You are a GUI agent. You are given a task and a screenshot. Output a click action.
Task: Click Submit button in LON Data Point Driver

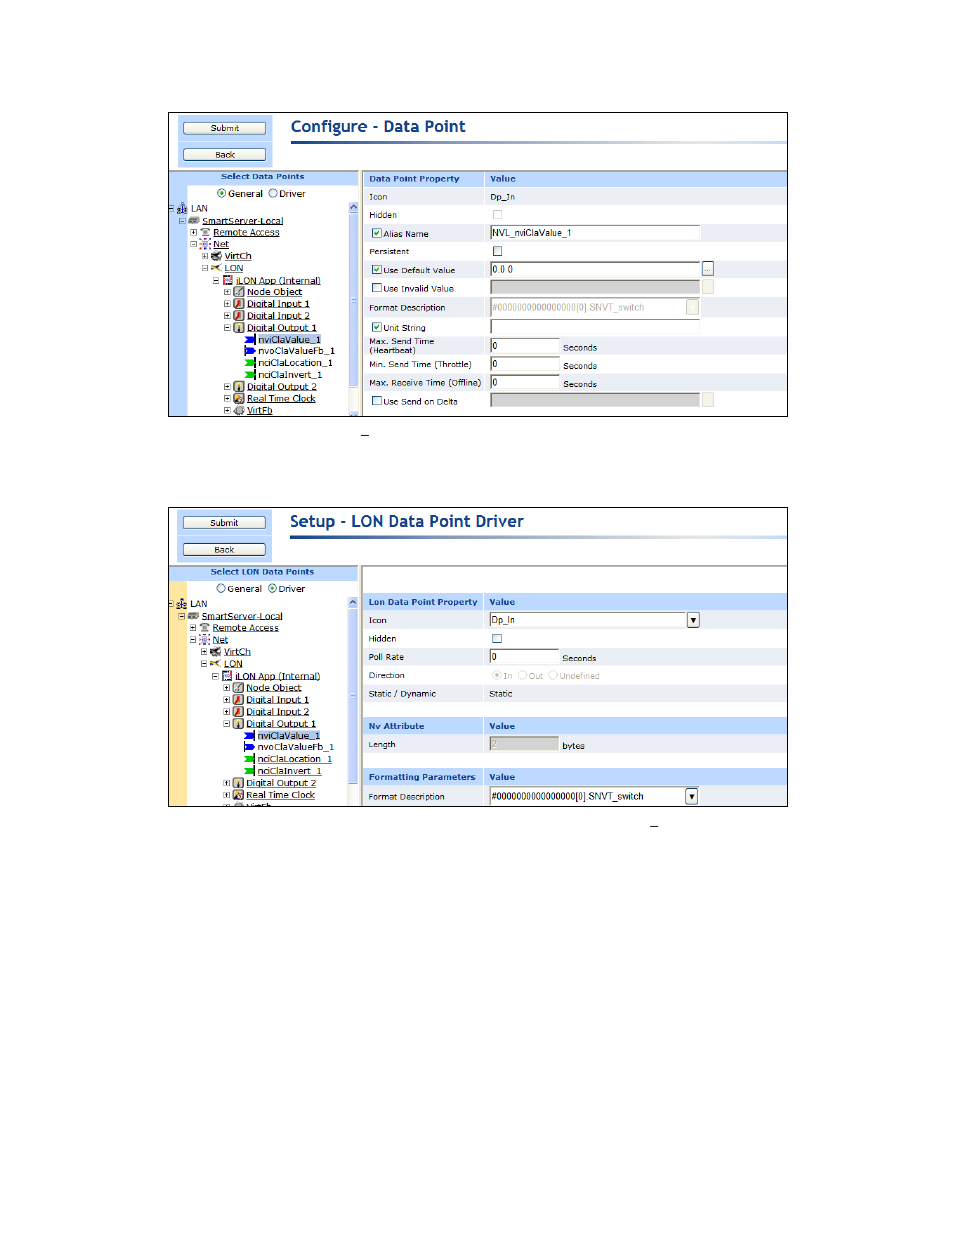tap(224, 523)
